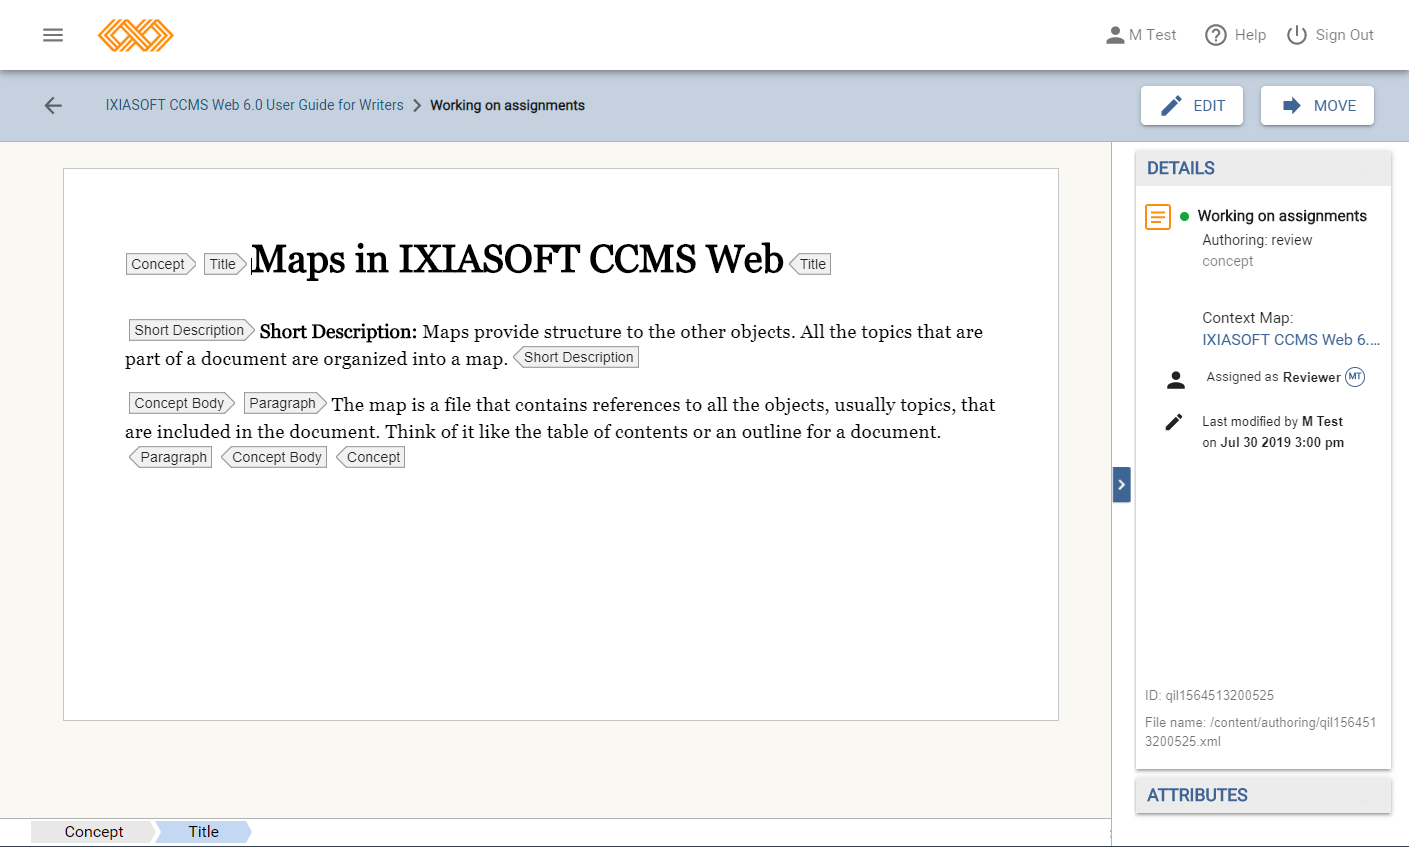Click the Maps in IXIASOFT CCMS Web heading
The image size is (1409, 847).
[x=517, y=260]
